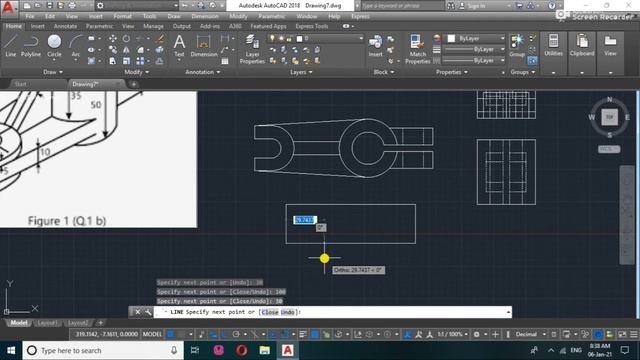
Task: Click the cancel X on command line
Action: 138,312
